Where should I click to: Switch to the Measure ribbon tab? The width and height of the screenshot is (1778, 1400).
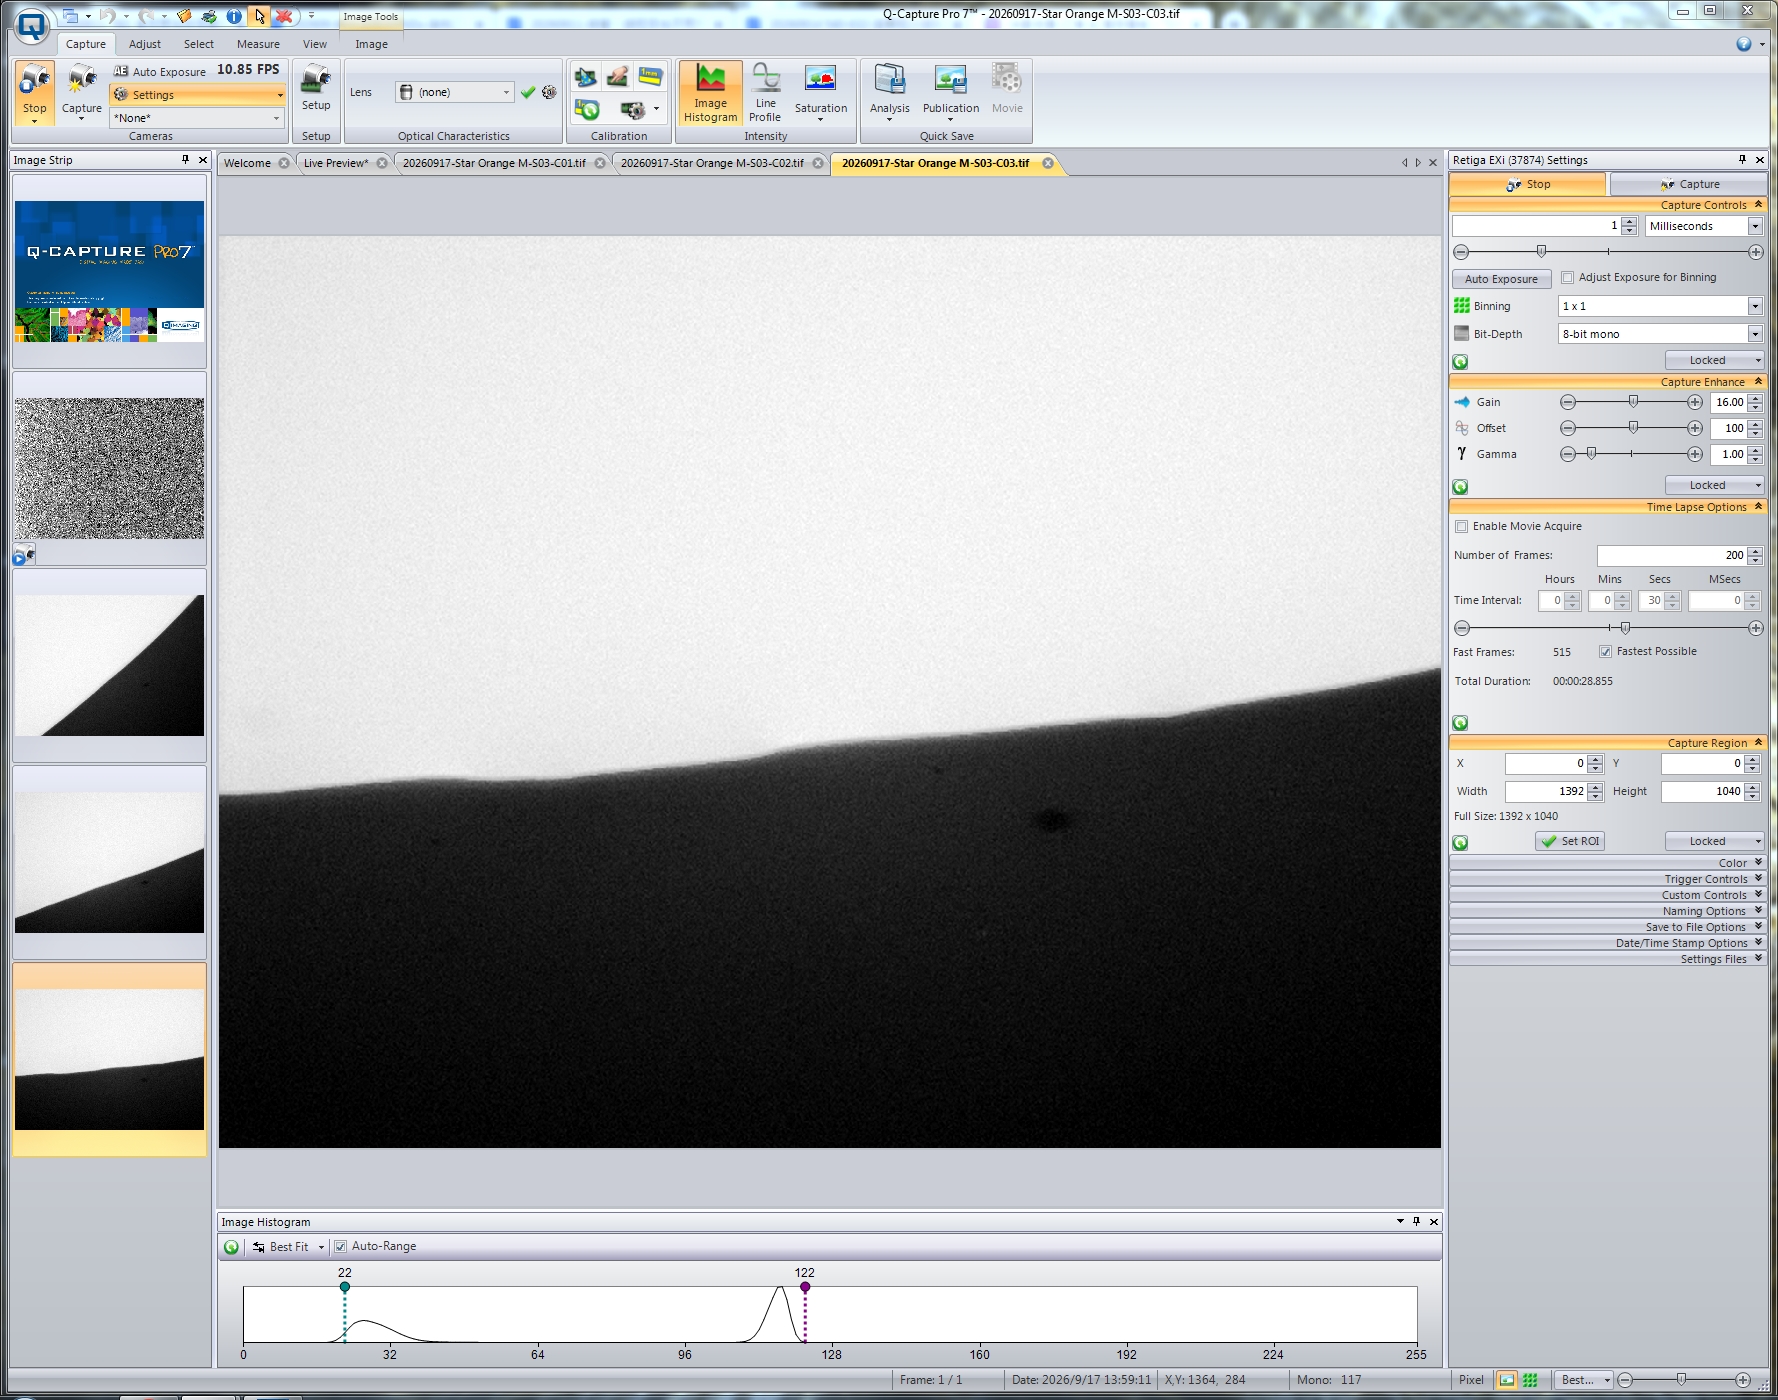click(x=258, y=44)
